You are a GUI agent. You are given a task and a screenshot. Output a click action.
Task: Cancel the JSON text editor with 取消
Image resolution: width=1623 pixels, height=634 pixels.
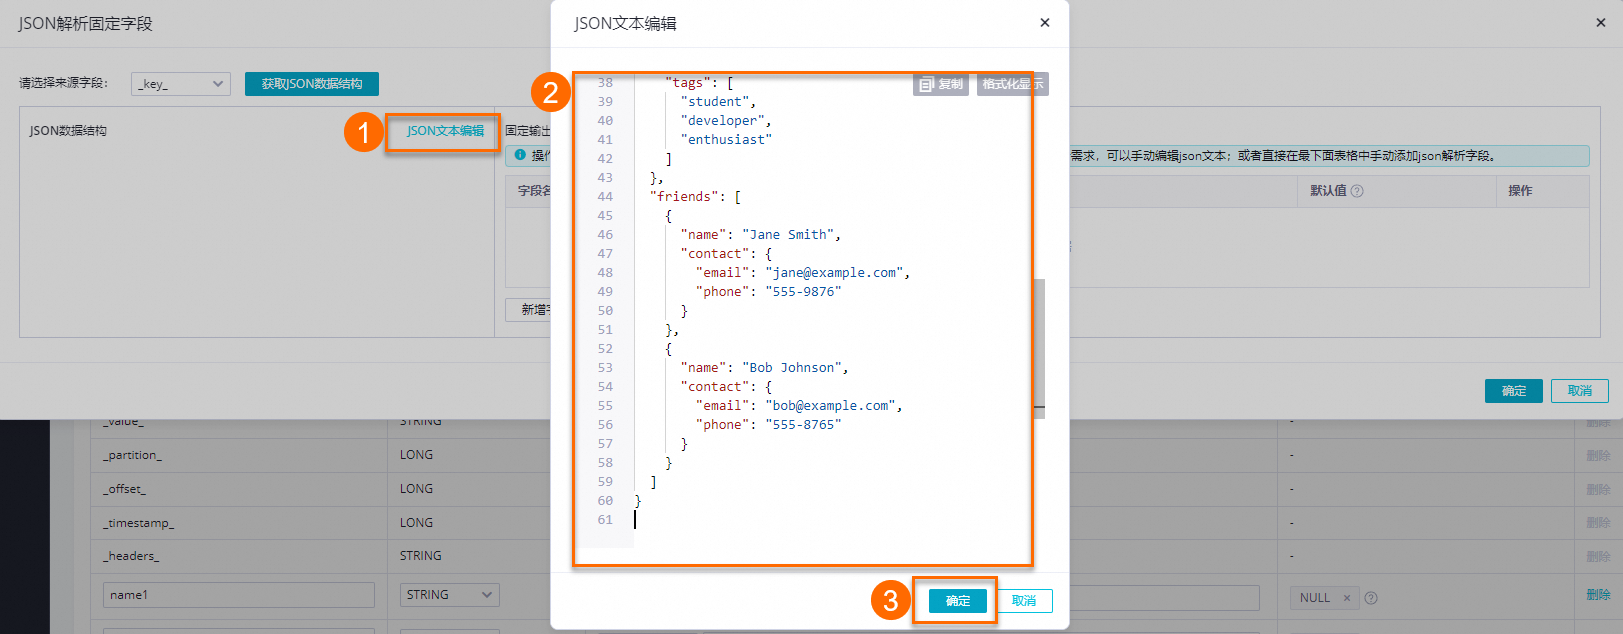click(x=1024, y=601)
